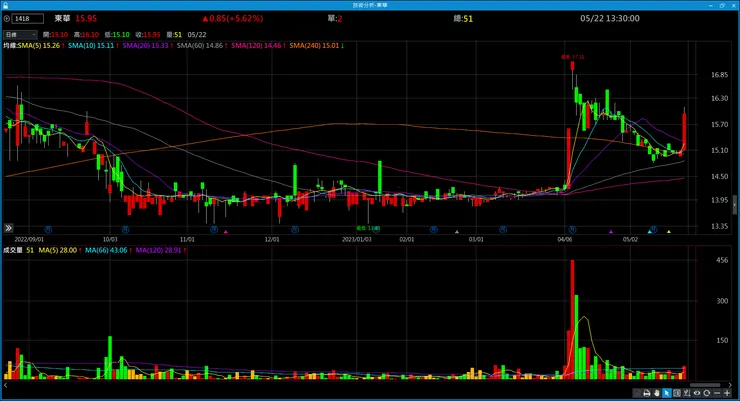
Task: Select the arrow pointer tool
Action: (667, 393)
